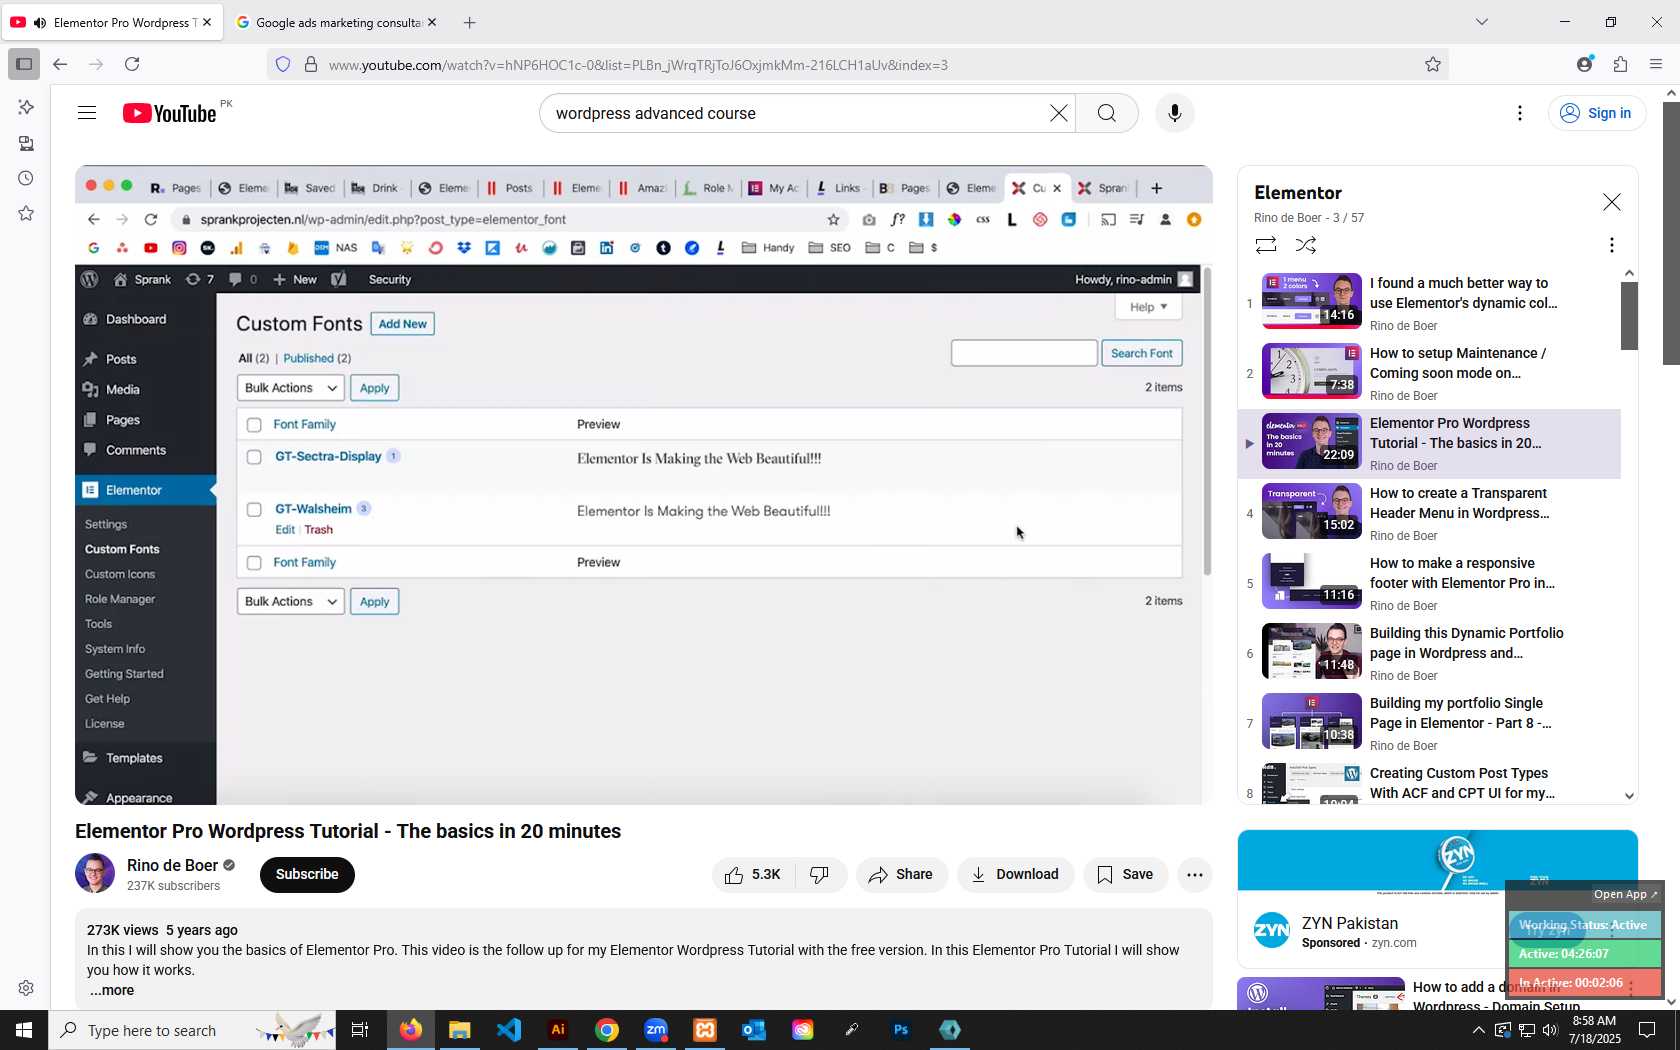Viewport: 1680px width, 1050px height.
Task: Open playlist three-dot options menu
Action: [x=1611, y=245]
